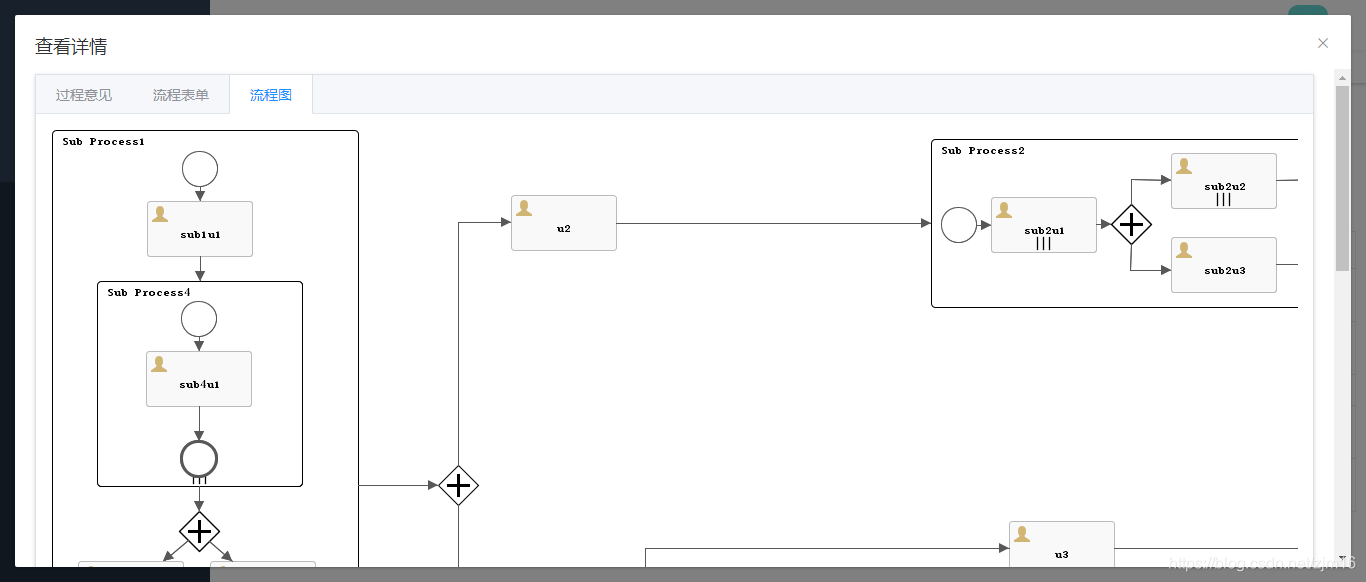Click the multi-instance marker under sub2u1
The height and width of the screenshot is (582, 1366).
point(1044,244)
